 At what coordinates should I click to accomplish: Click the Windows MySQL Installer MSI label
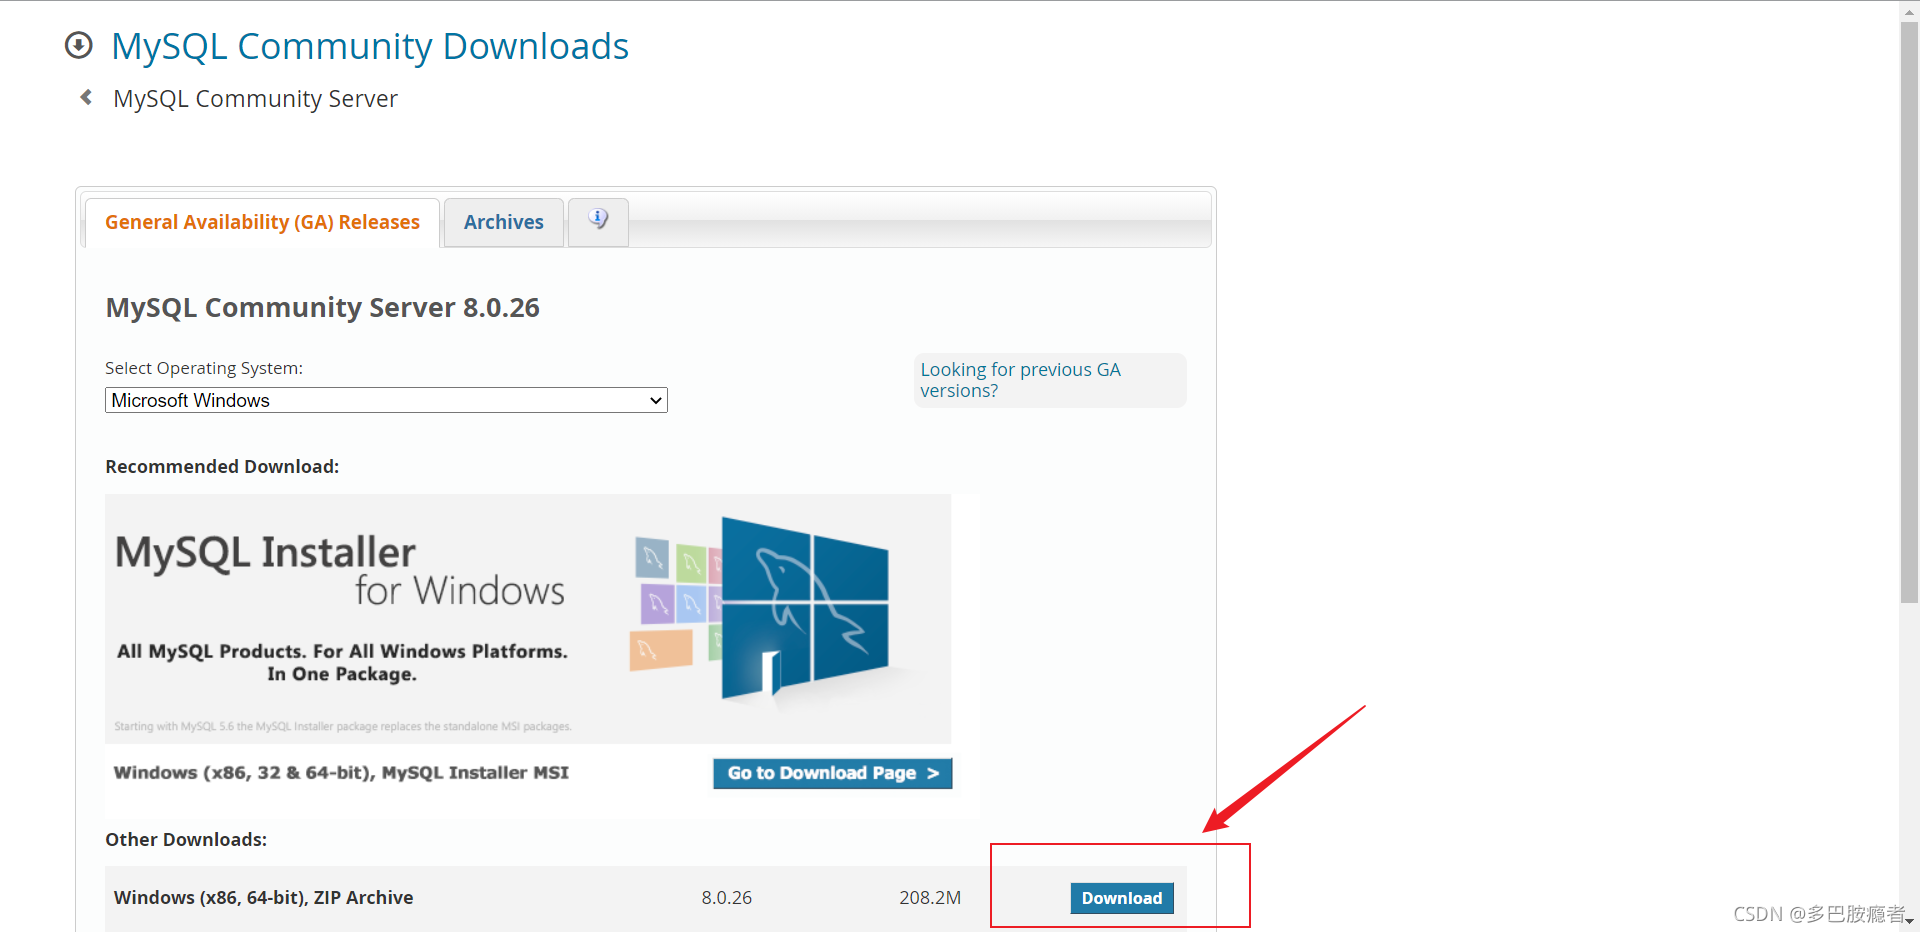pos(341,773)
